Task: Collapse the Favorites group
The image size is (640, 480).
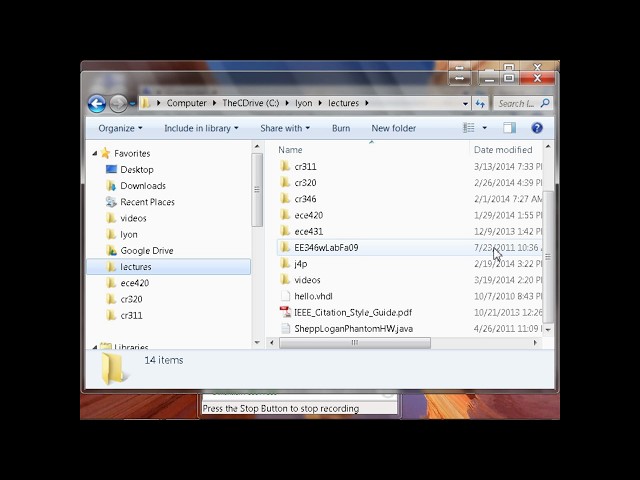Action: (95, 153)
